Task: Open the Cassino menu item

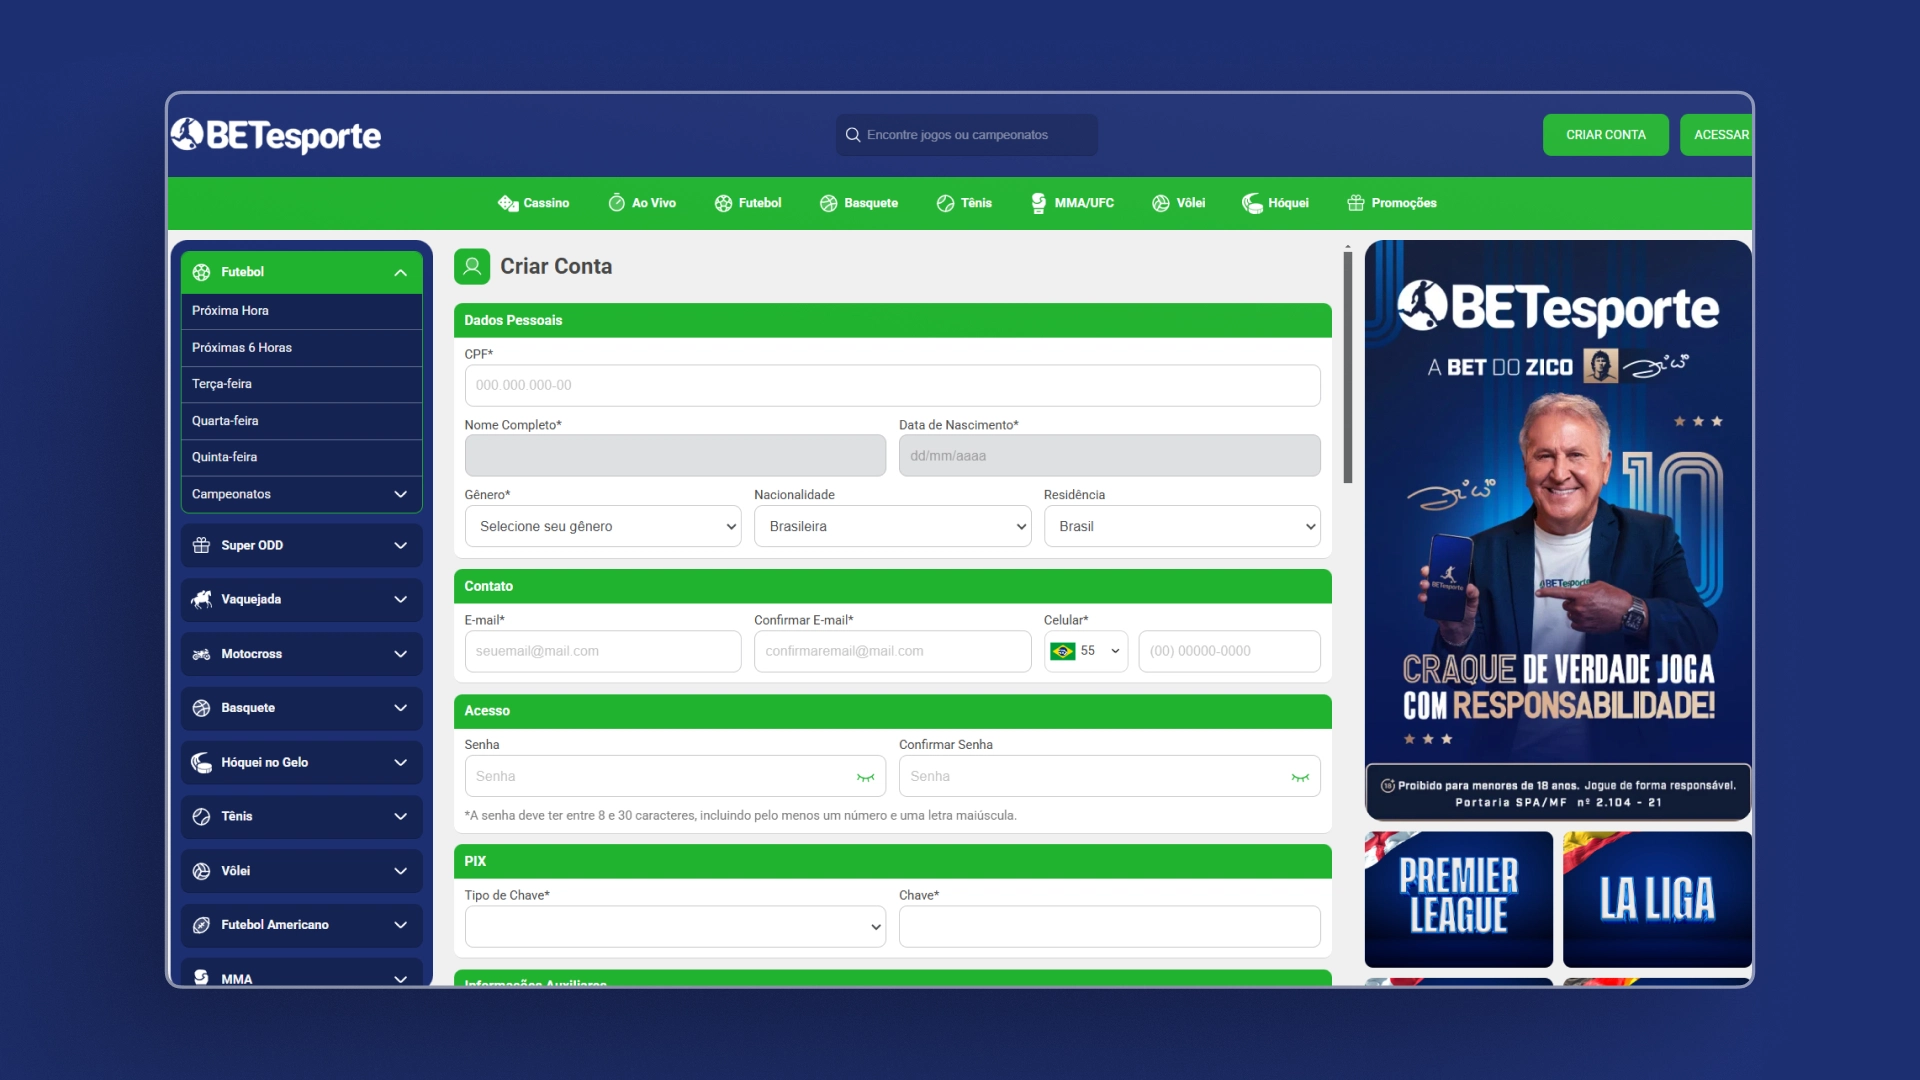Action: (x=534, y=203)
